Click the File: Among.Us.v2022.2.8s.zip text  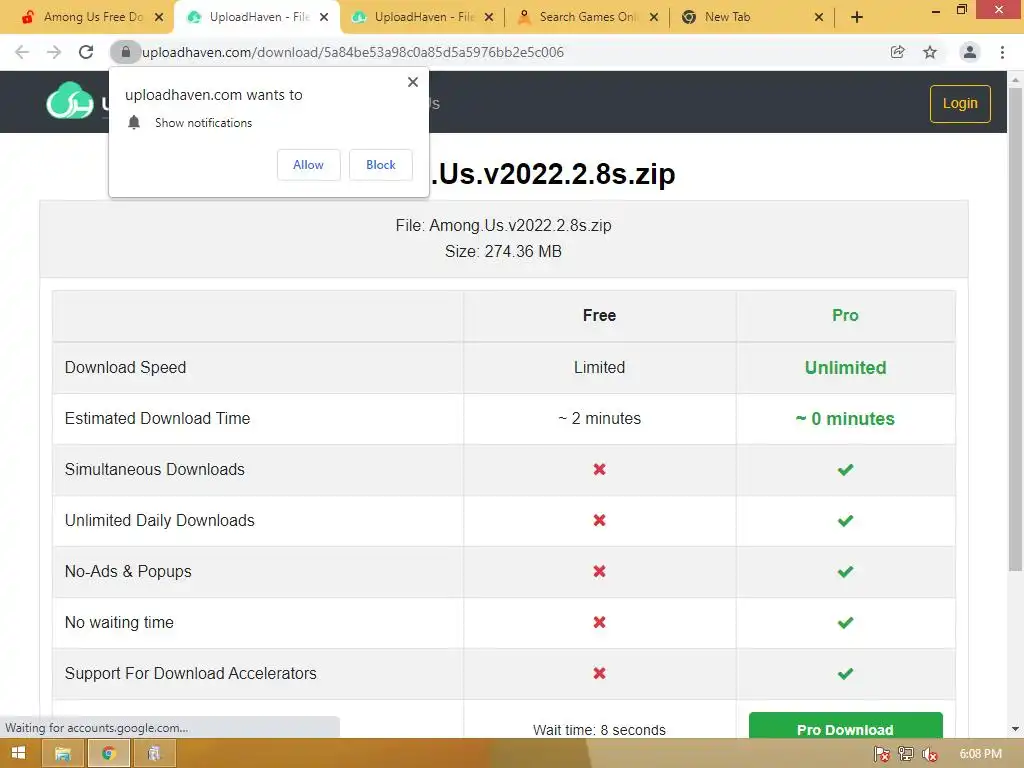pyautogui.click(x=504, y=225)
